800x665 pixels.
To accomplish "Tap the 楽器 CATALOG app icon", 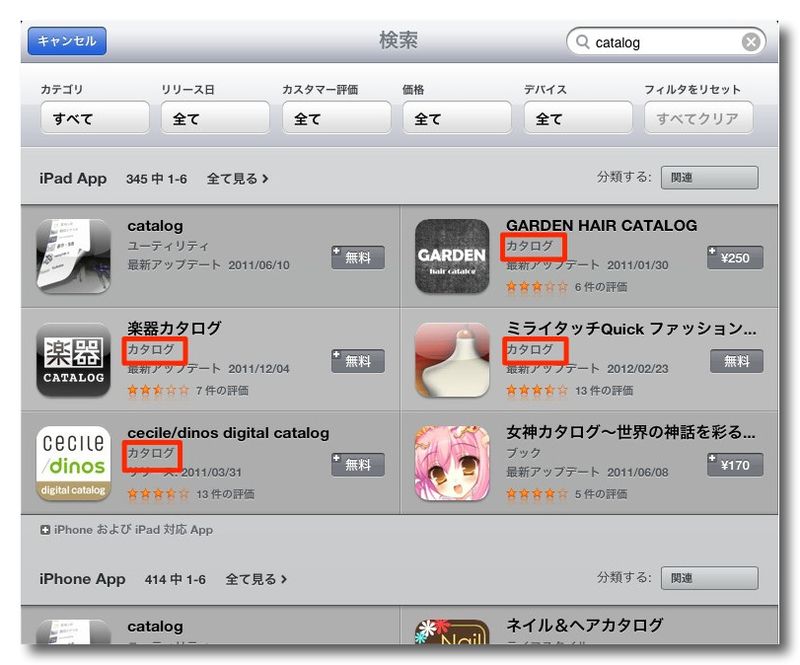I will (x=73, y=360).
